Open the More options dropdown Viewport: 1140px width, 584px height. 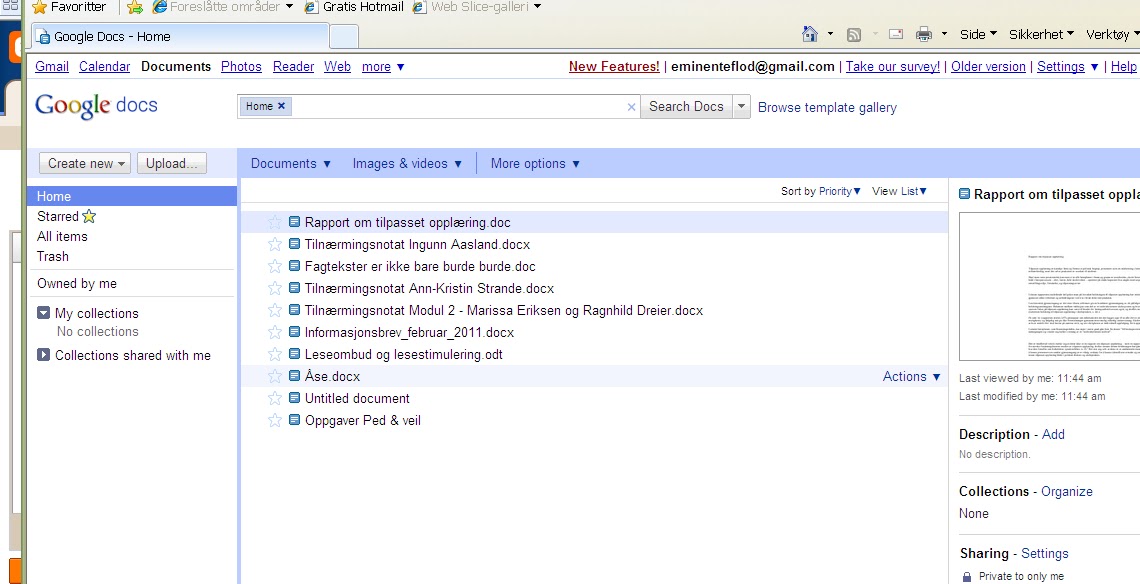click(535, 164)
